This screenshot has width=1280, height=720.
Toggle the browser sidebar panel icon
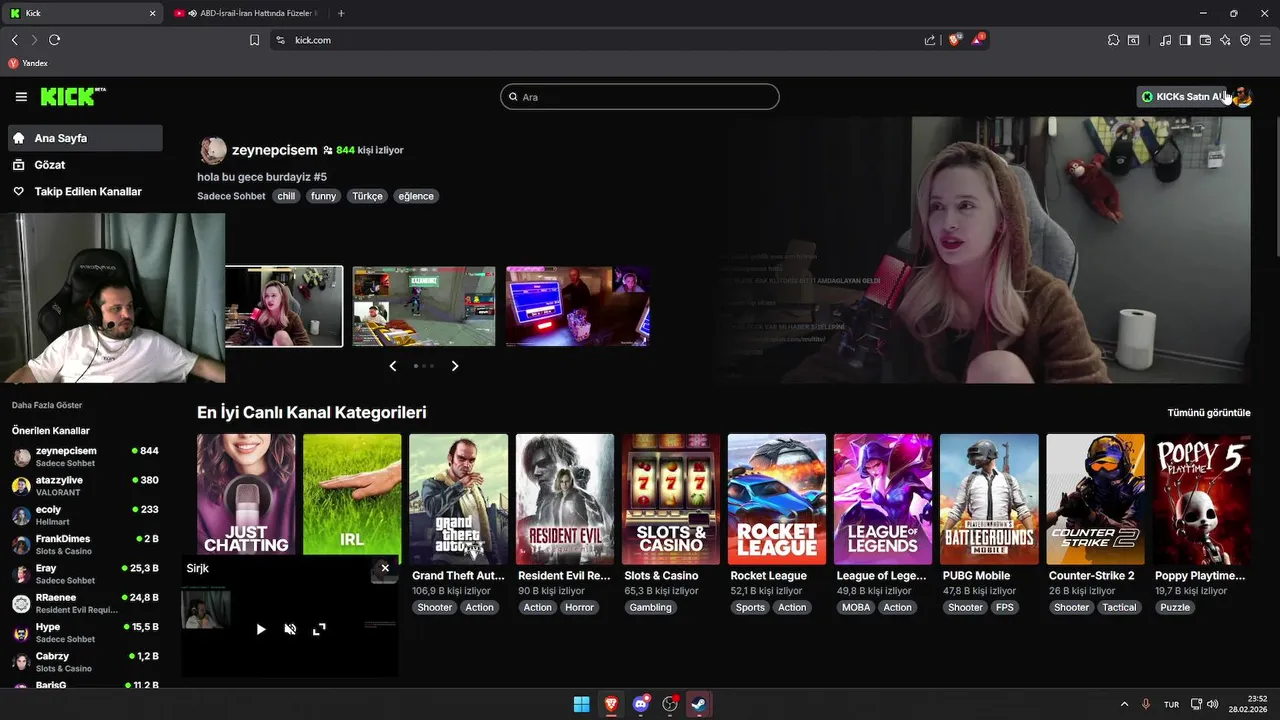click(x=1185, y=40)
